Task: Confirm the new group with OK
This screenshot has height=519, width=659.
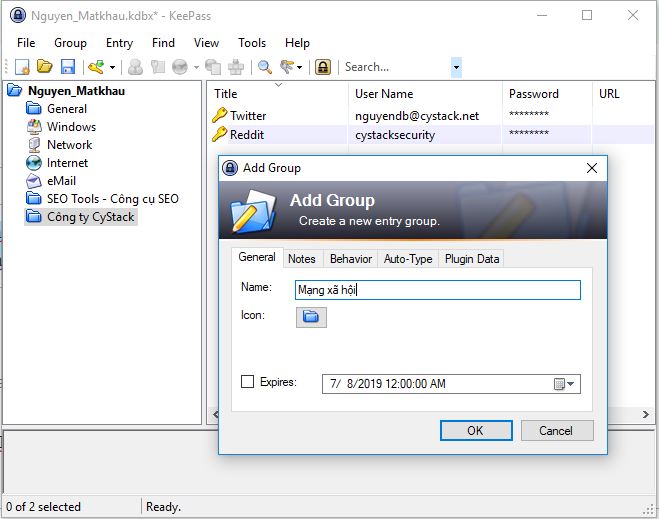Action: [476, 430]
